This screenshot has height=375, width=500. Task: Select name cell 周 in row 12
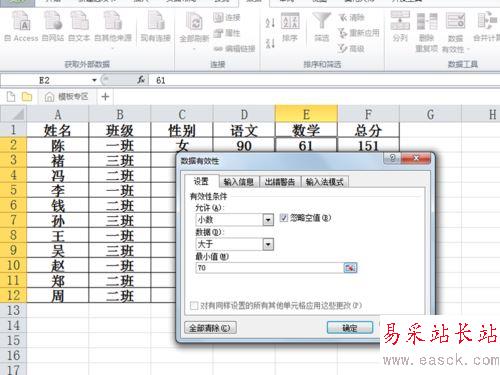(x=58, y=295)
